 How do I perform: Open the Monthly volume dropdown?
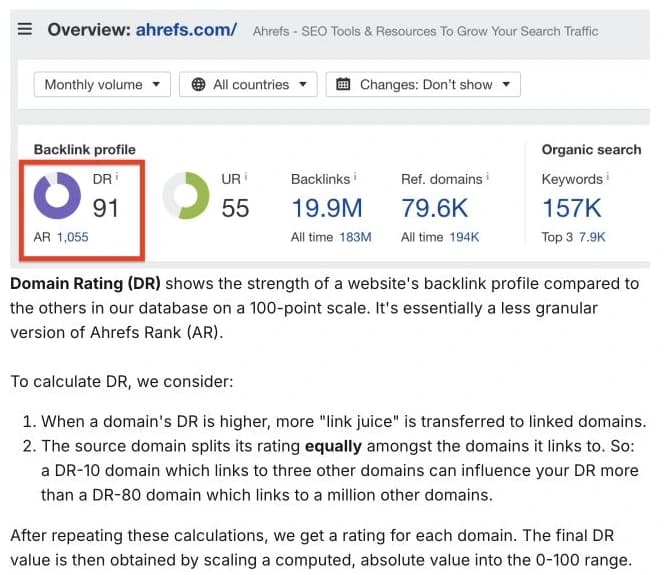point(102,84)
